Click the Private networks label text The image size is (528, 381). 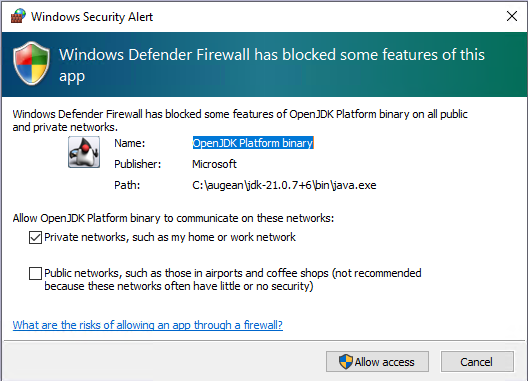[x=170, y=237]
